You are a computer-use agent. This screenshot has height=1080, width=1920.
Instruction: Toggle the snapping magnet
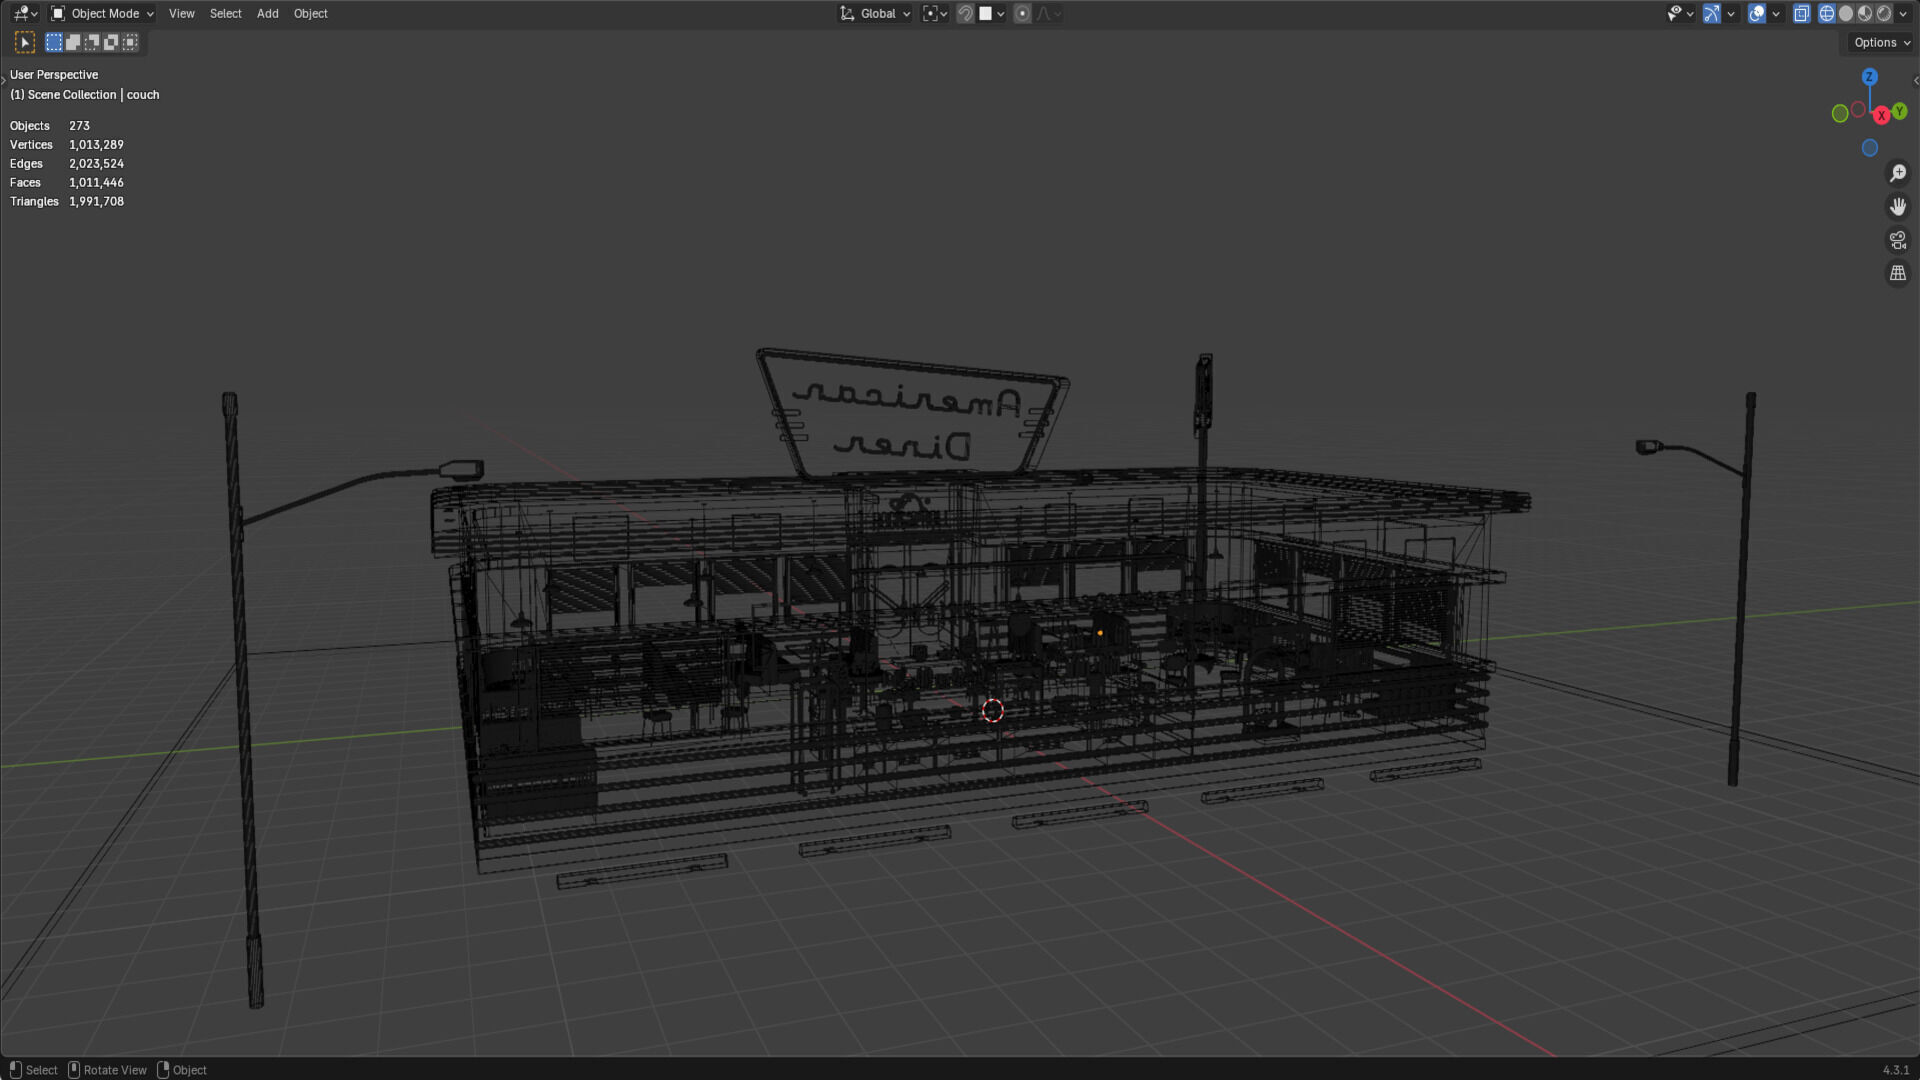[x=965, y=14]
